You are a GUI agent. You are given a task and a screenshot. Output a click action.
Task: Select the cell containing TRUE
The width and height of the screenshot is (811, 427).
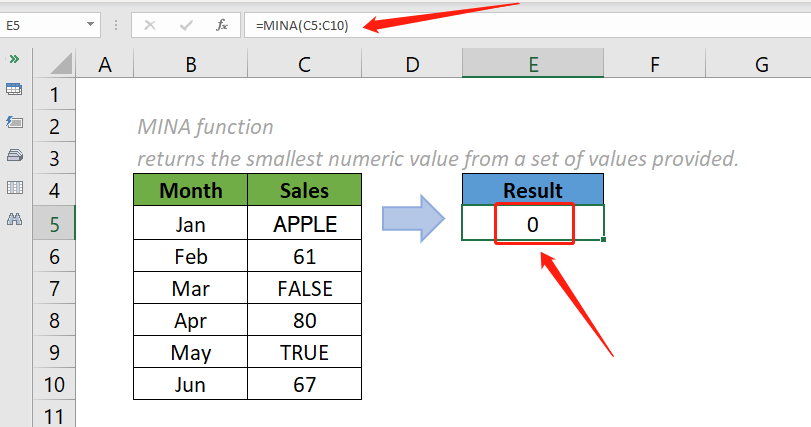coord(304,352)
